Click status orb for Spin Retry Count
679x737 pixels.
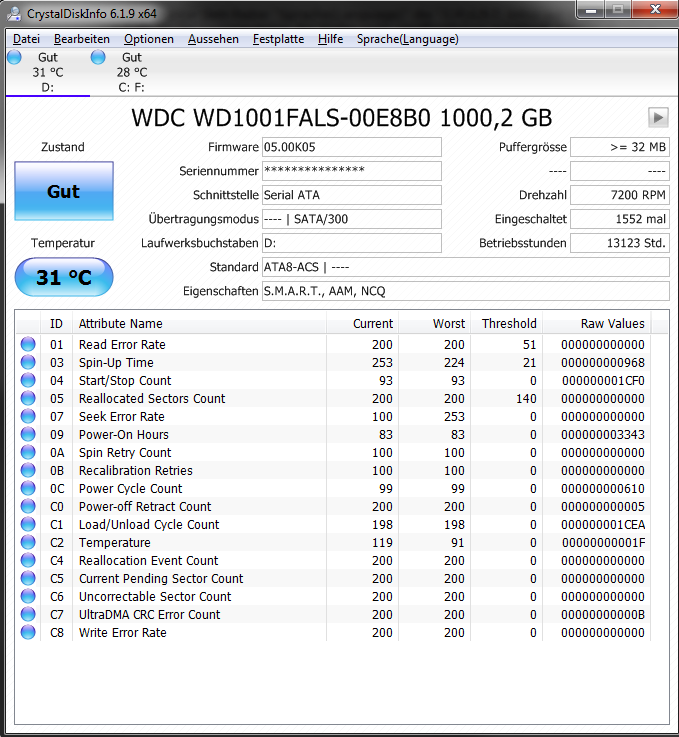[x=28, y=452]
